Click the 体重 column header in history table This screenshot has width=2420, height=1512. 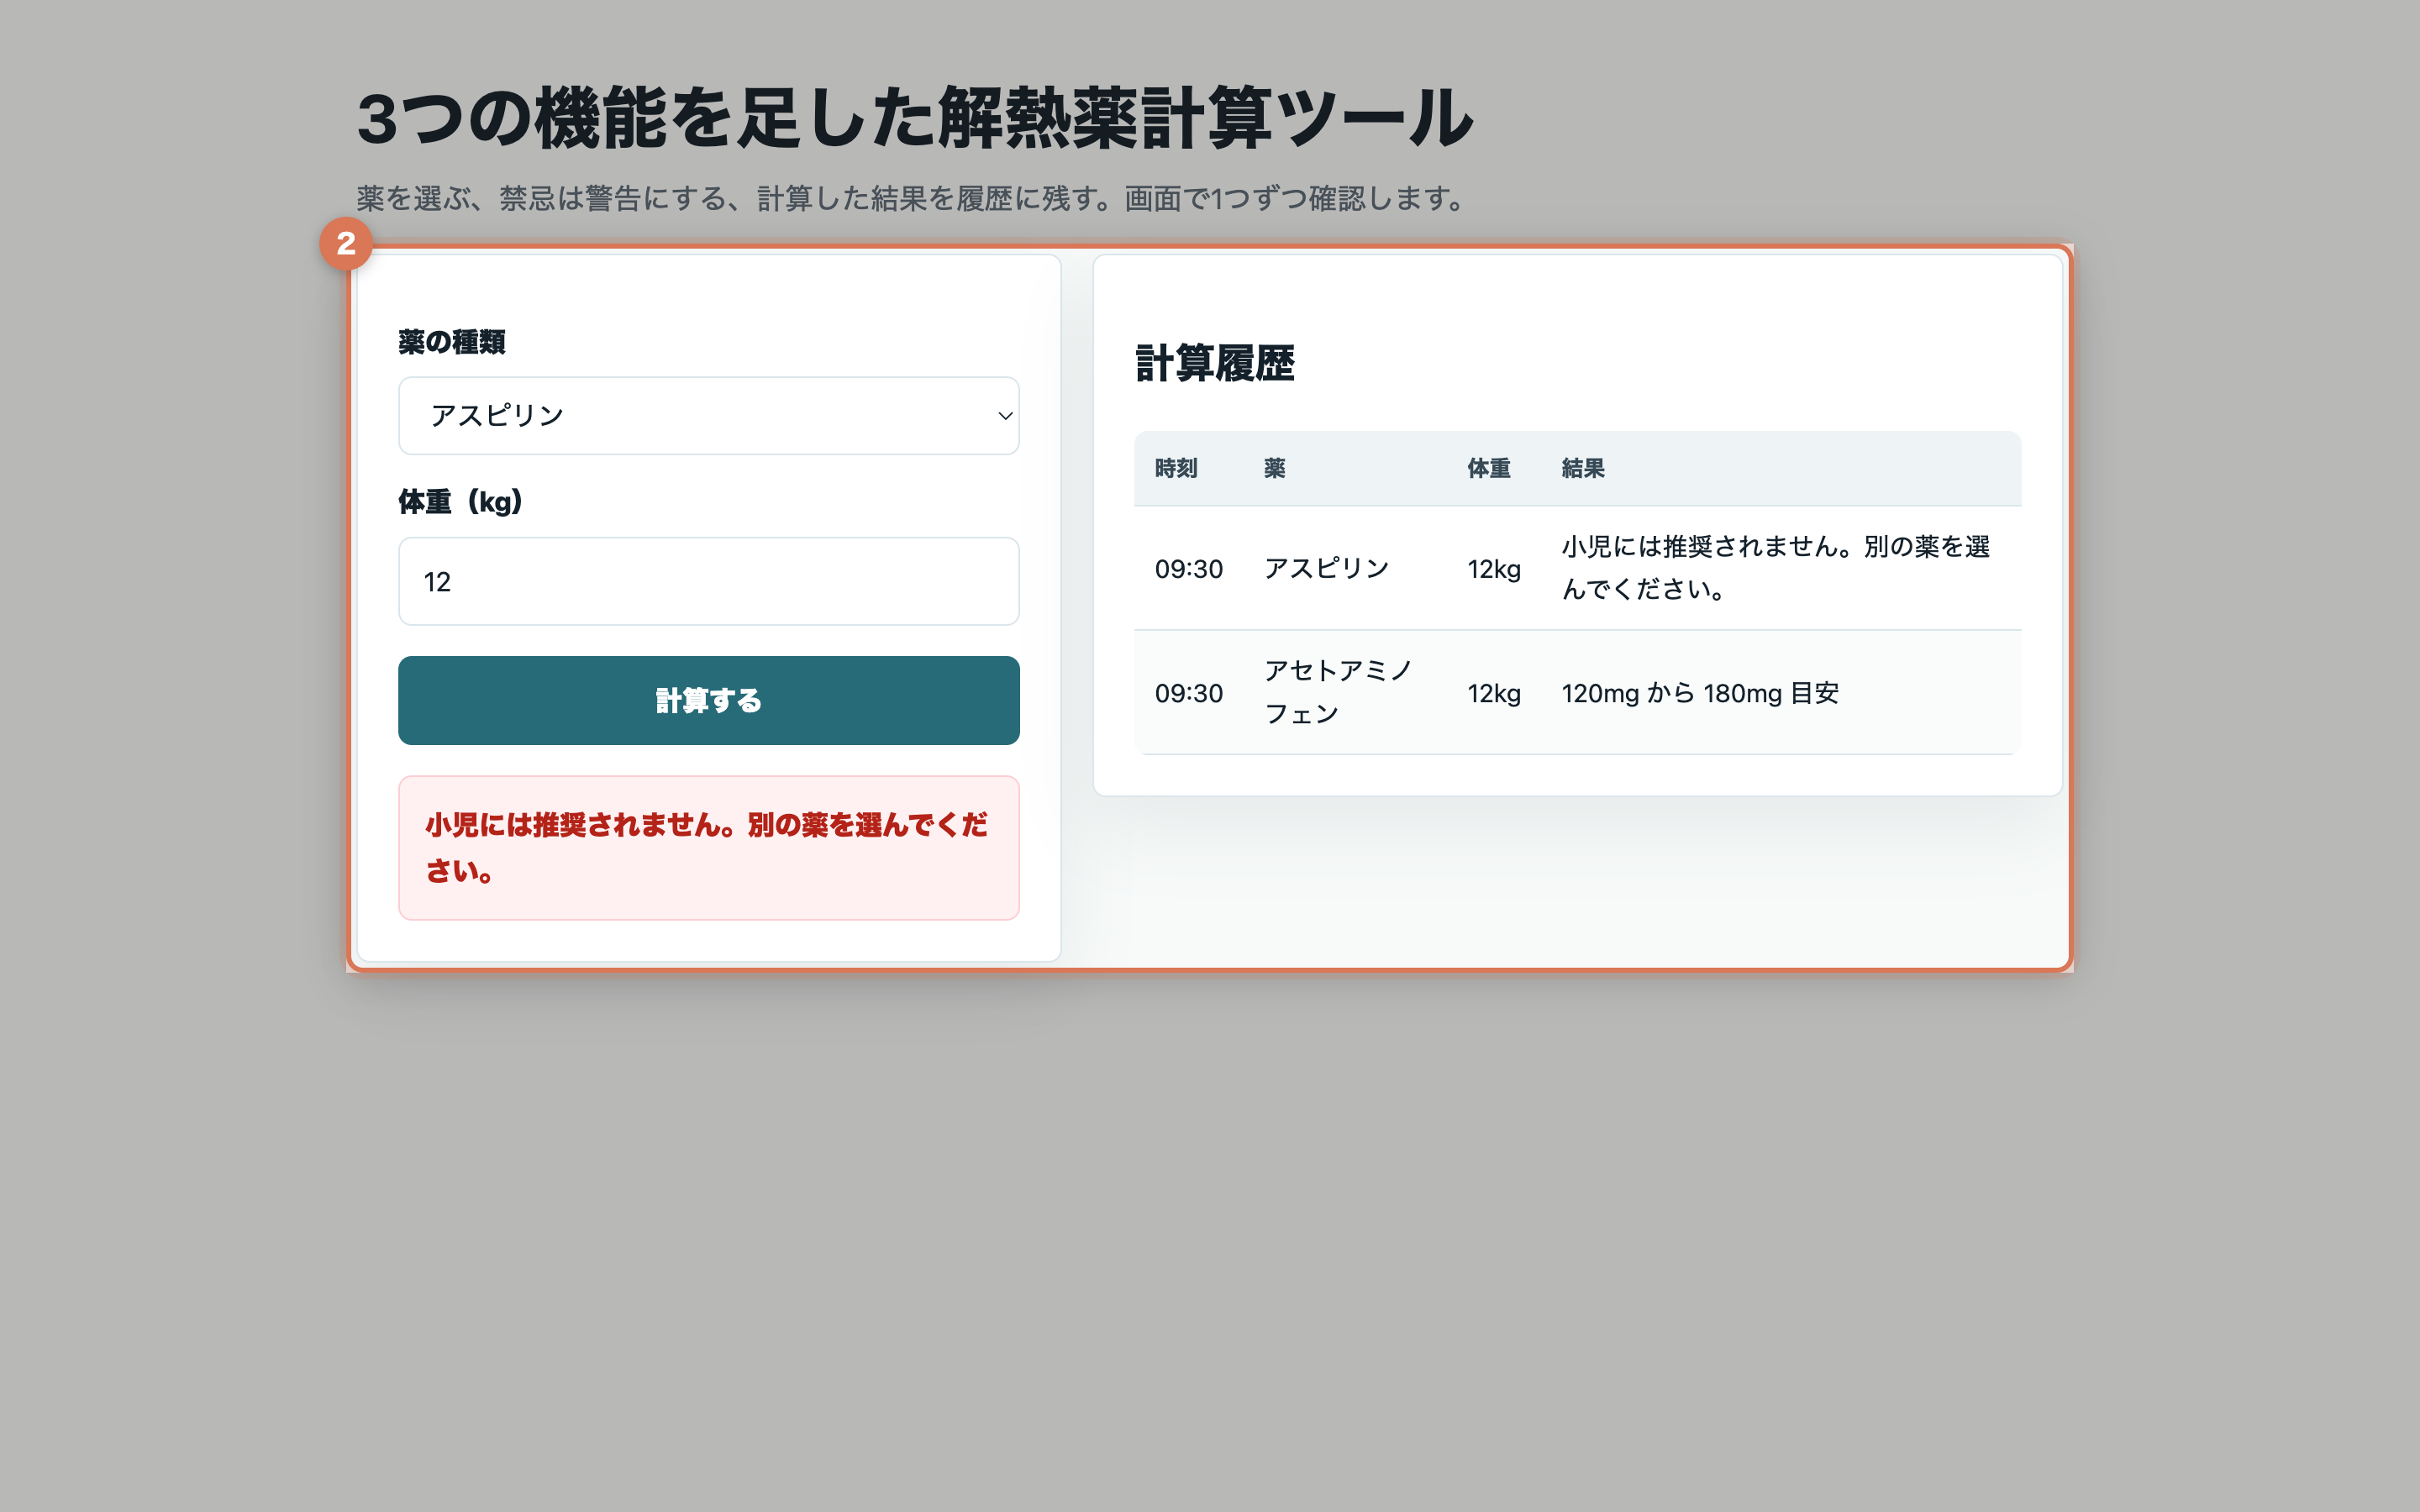pyautogui.click(x=1488, y=468)
